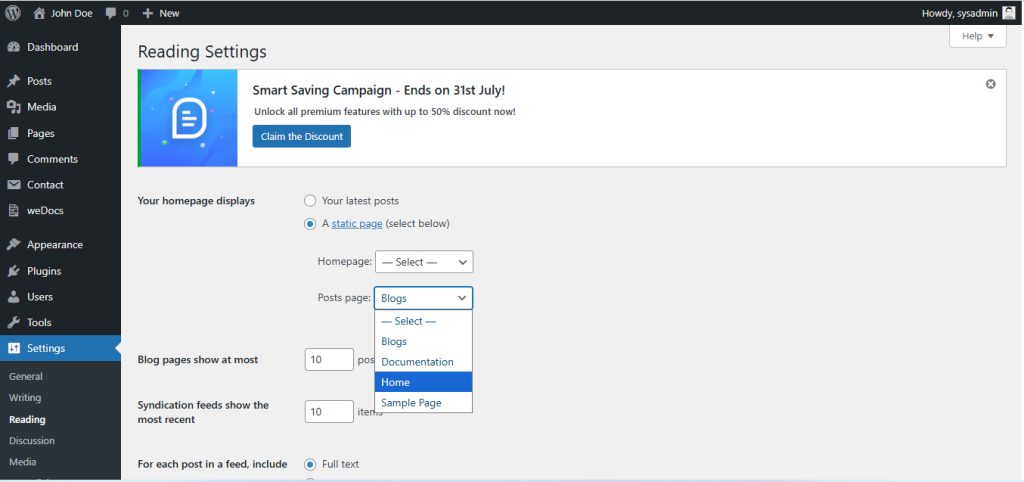This screenshot has width=1024, height=482.
Task: Expand the Help panel
Action: 976,36
